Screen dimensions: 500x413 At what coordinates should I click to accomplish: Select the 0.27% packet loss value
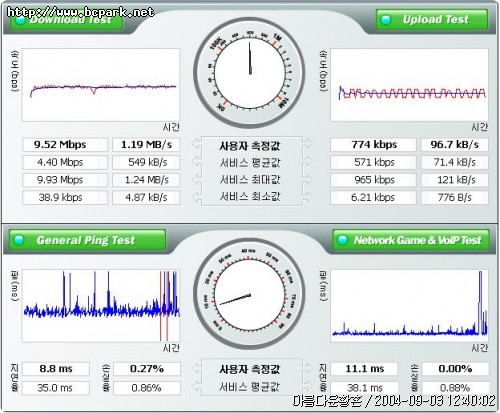point(147,369)
